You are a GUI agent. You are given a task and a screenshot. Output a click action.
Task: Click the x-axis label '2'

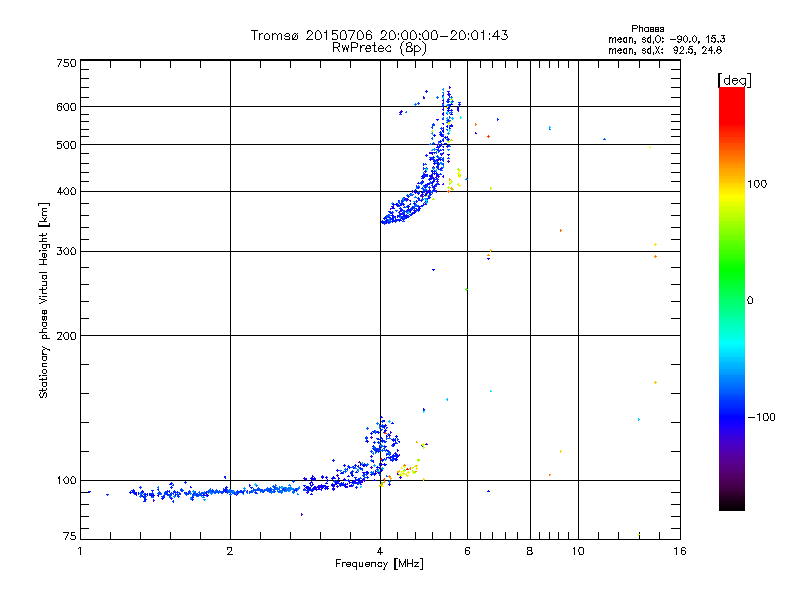[x=230, y=551]
